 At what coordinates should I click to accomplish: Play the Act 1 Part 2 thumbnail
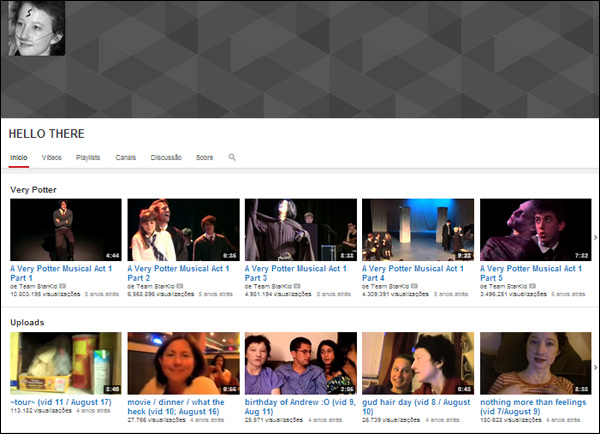183,230
